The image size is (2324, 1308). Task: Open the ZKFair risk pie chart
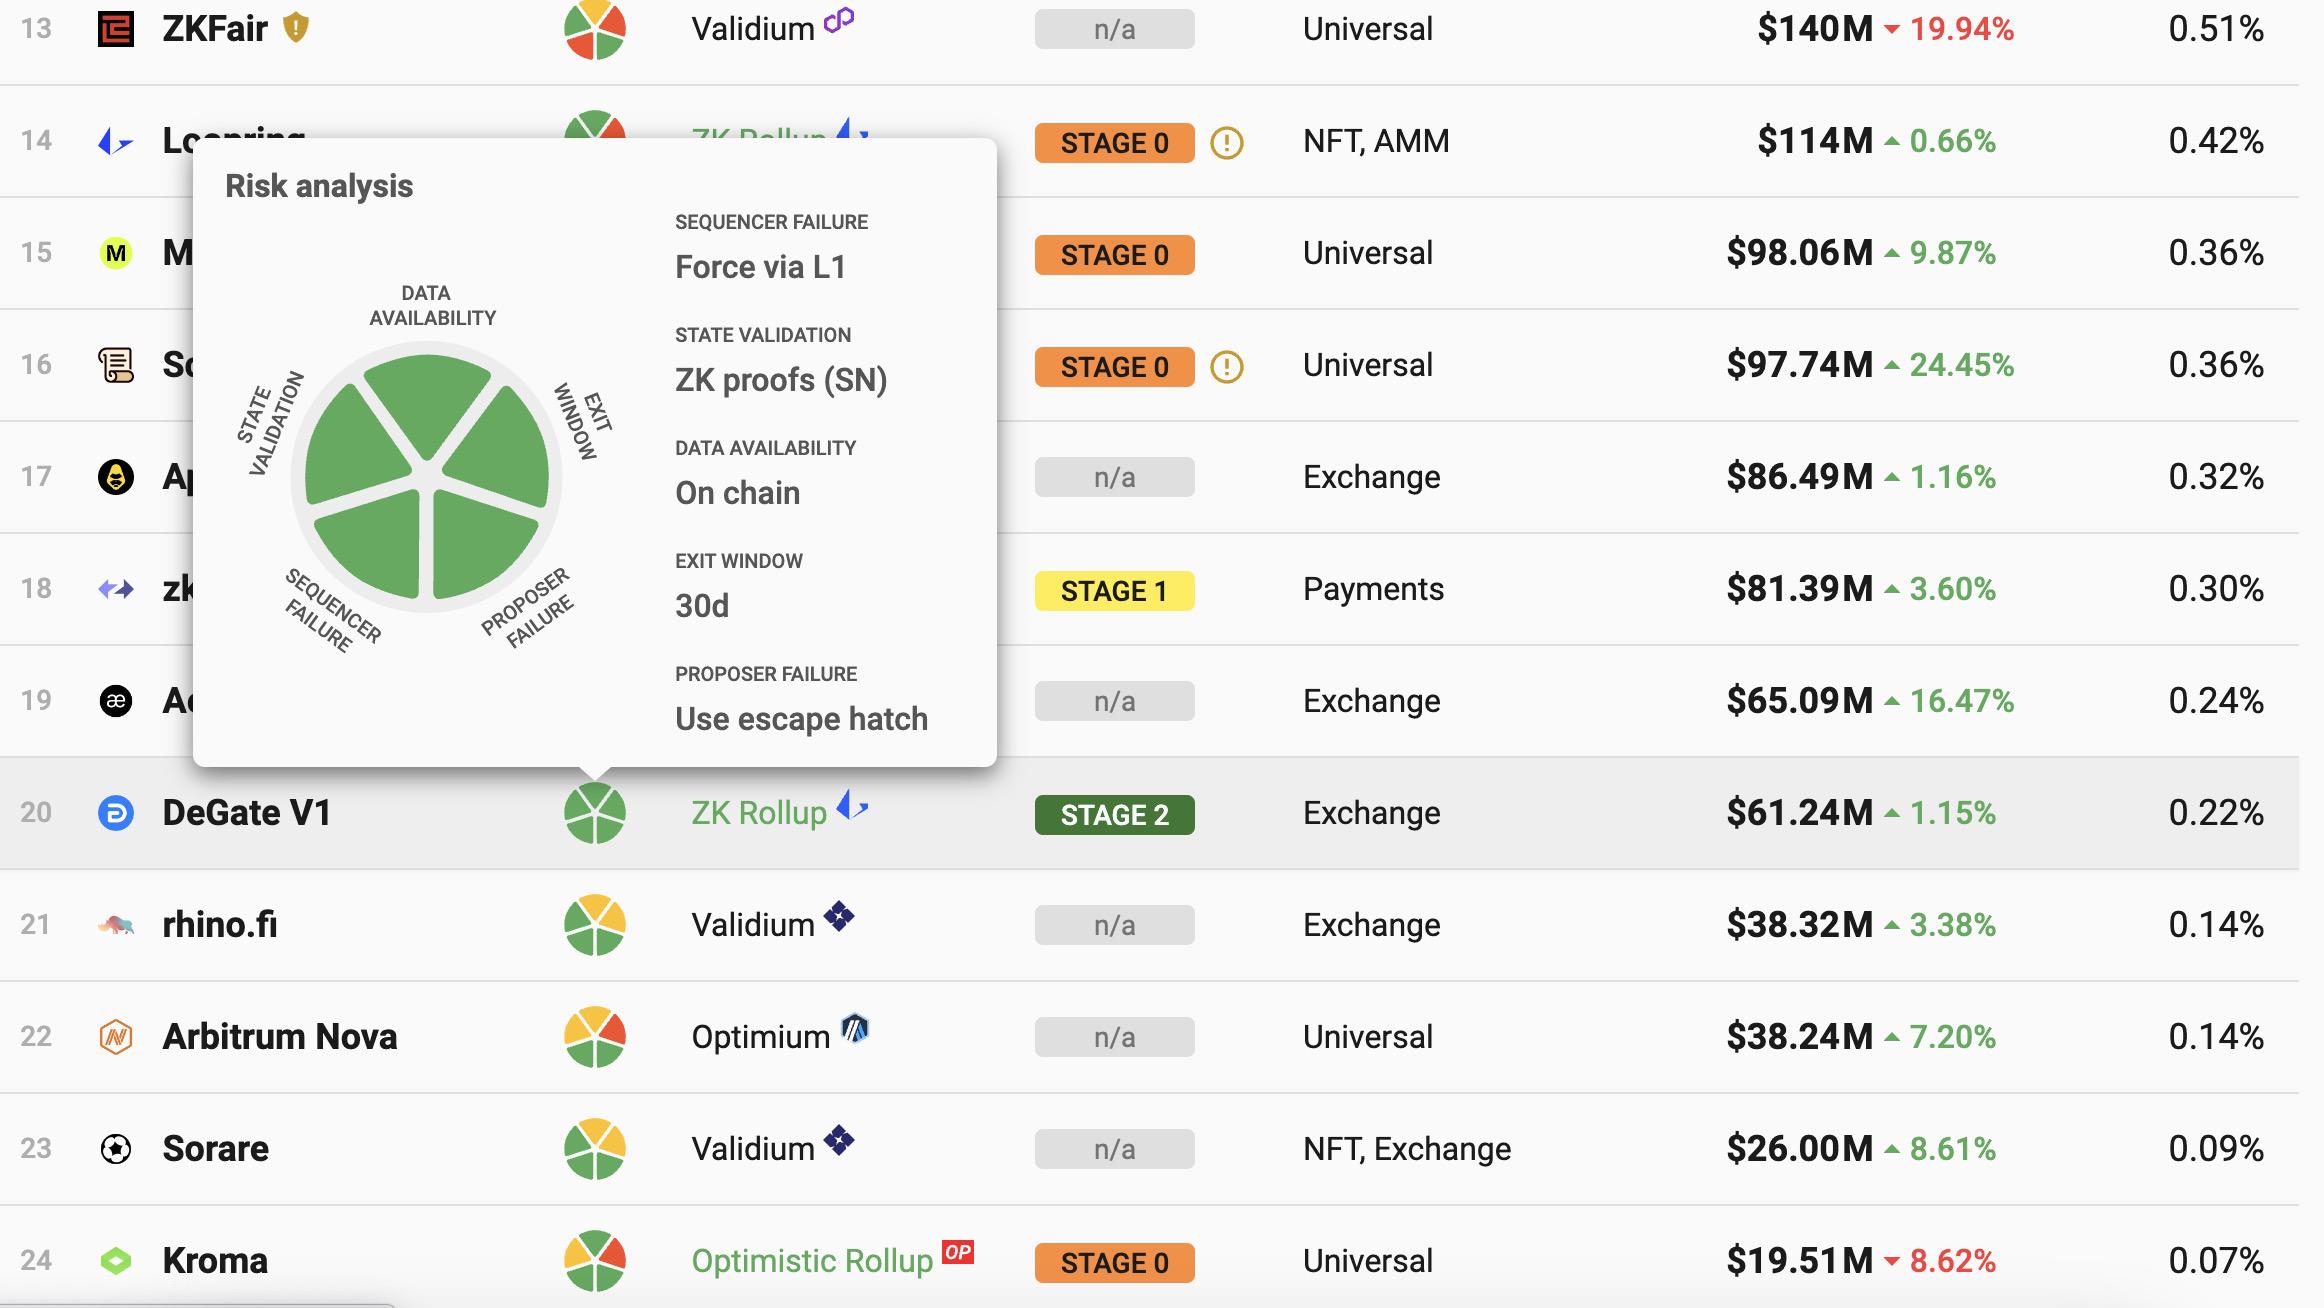coord(595,29)
